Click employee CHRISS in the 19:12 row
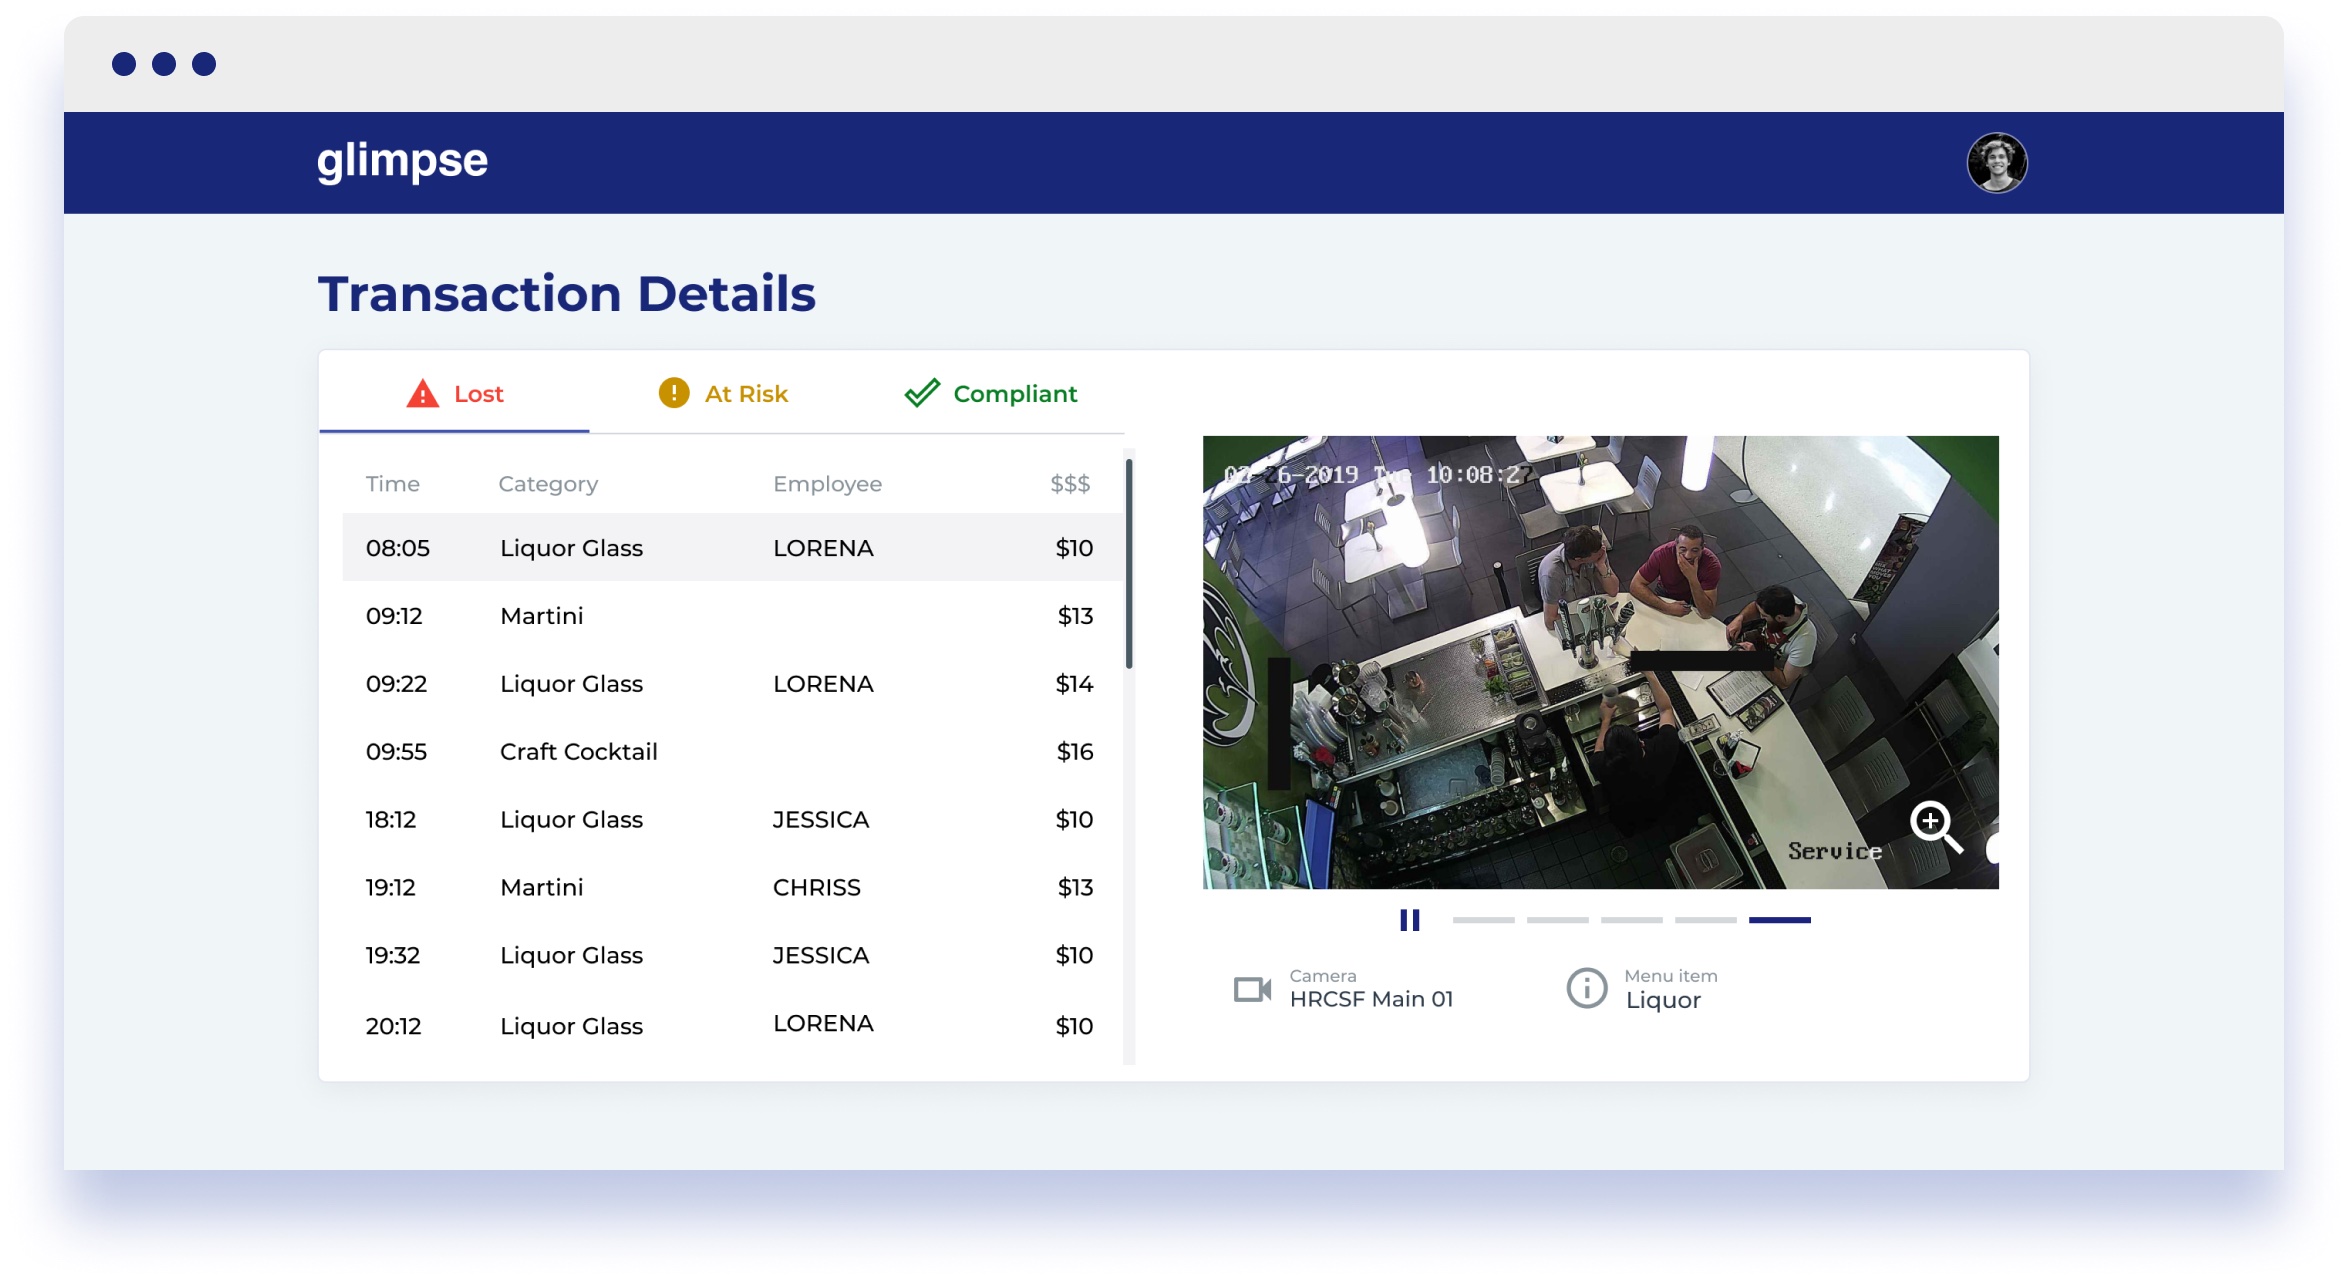Viewport: 2348px width, 1282px height. [x=816, y=888]
